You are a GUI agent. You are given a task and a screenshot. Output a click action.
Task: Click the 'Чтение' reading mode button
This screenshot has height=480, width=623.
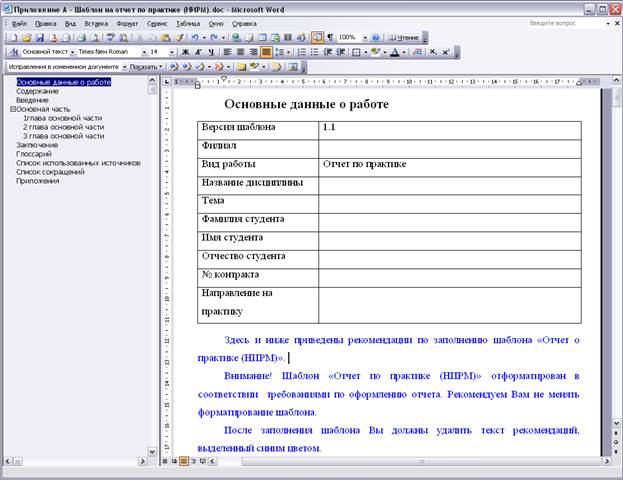point(404,37)
